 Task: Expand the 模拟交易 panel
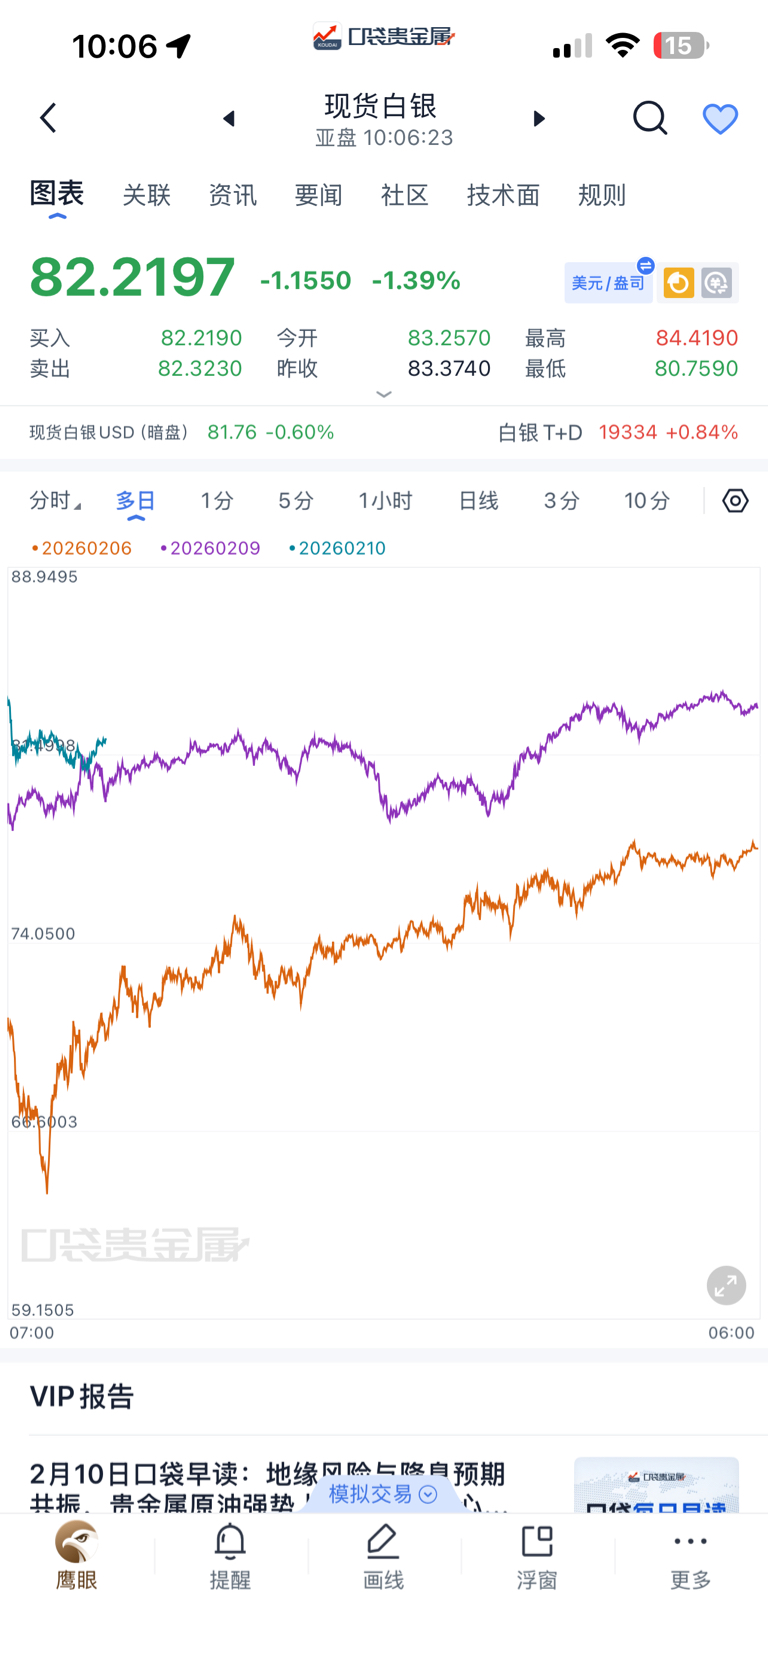[383, 1494]
